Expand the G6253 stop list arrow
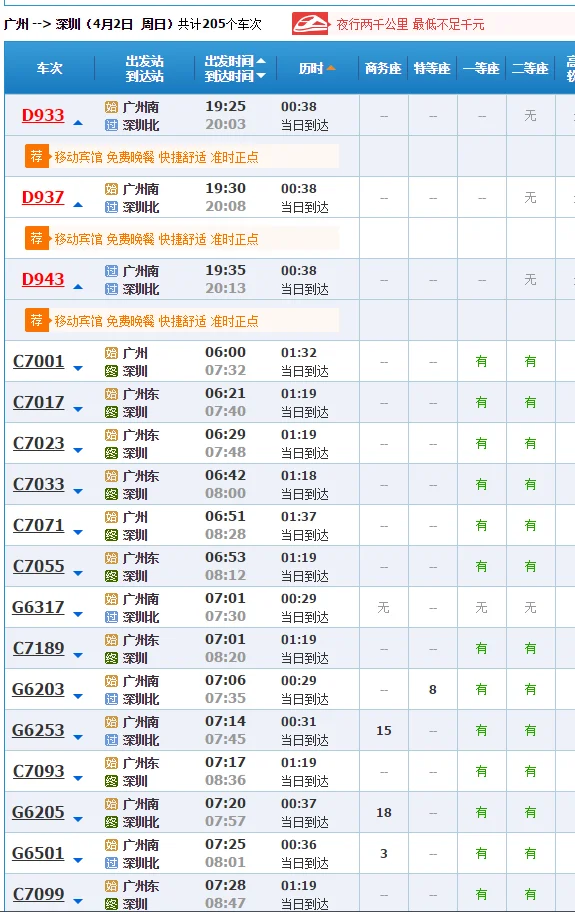This screenshot has width=575, height=912. point(78,738)
